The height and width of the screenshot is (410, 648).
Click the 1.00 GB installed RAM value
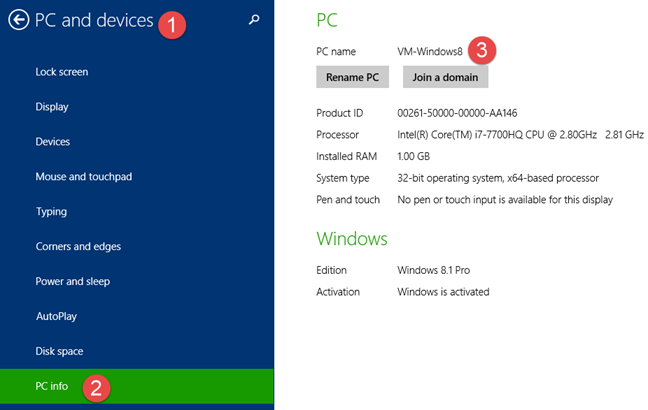tap(413, 156)
